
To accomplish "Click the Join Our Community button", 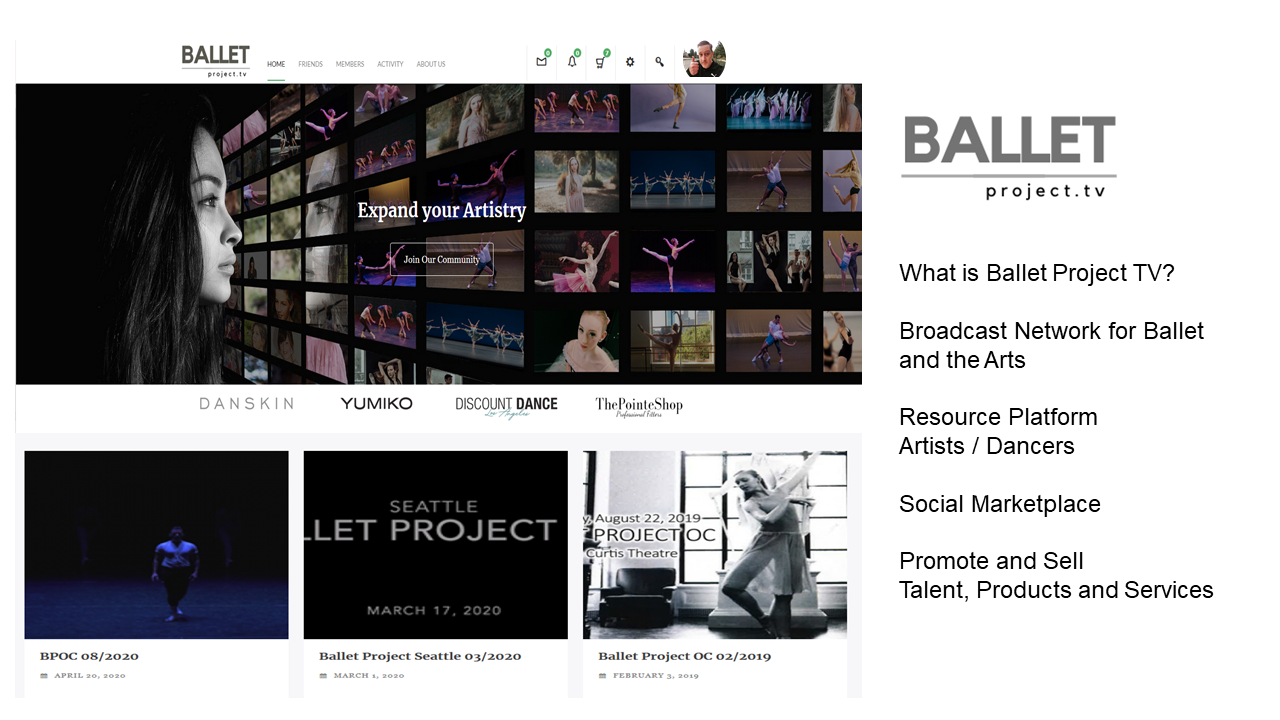I will (441, 259).
